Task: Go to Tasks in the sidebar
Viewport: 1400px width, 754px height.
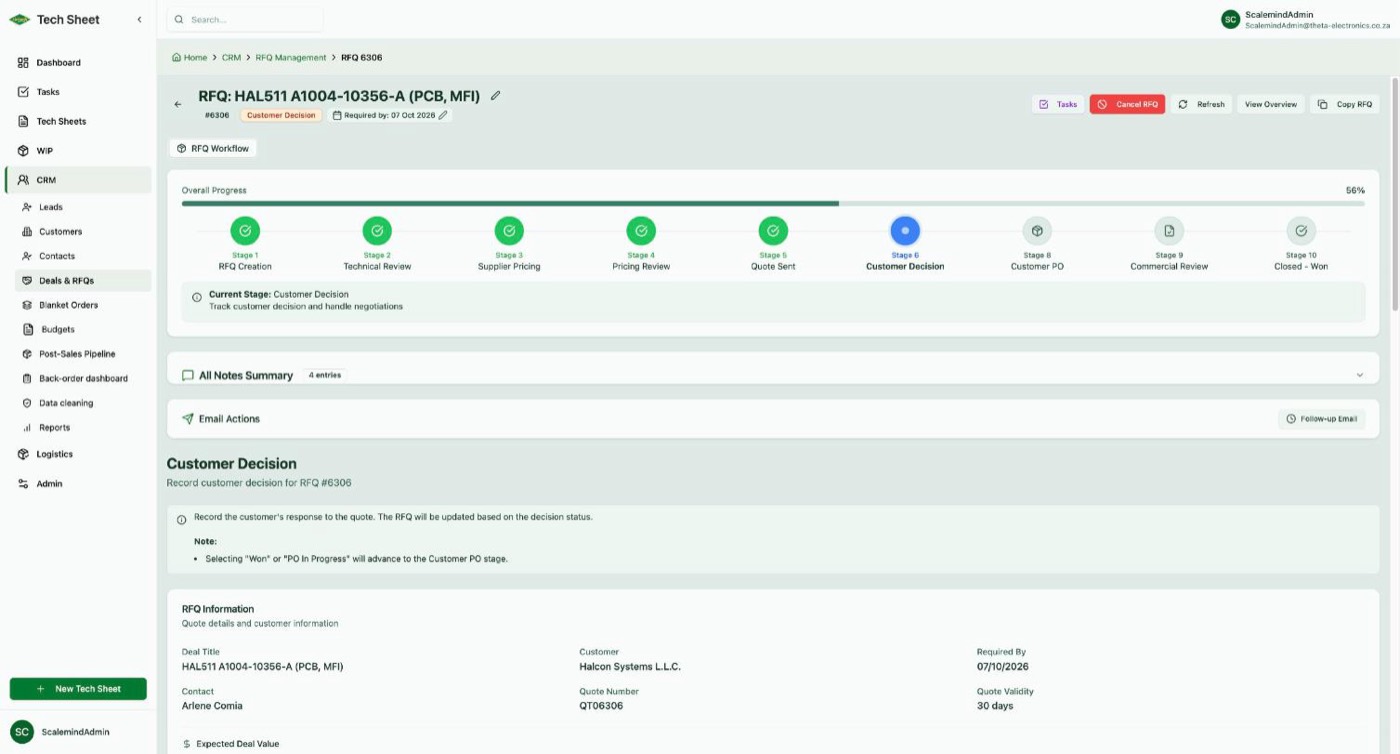Action: point(78,92)
